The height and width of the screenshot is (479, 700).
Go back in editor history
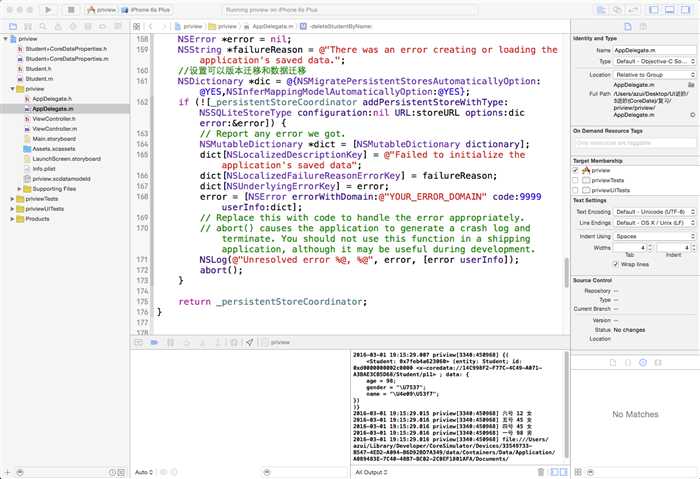click(150, 27)
